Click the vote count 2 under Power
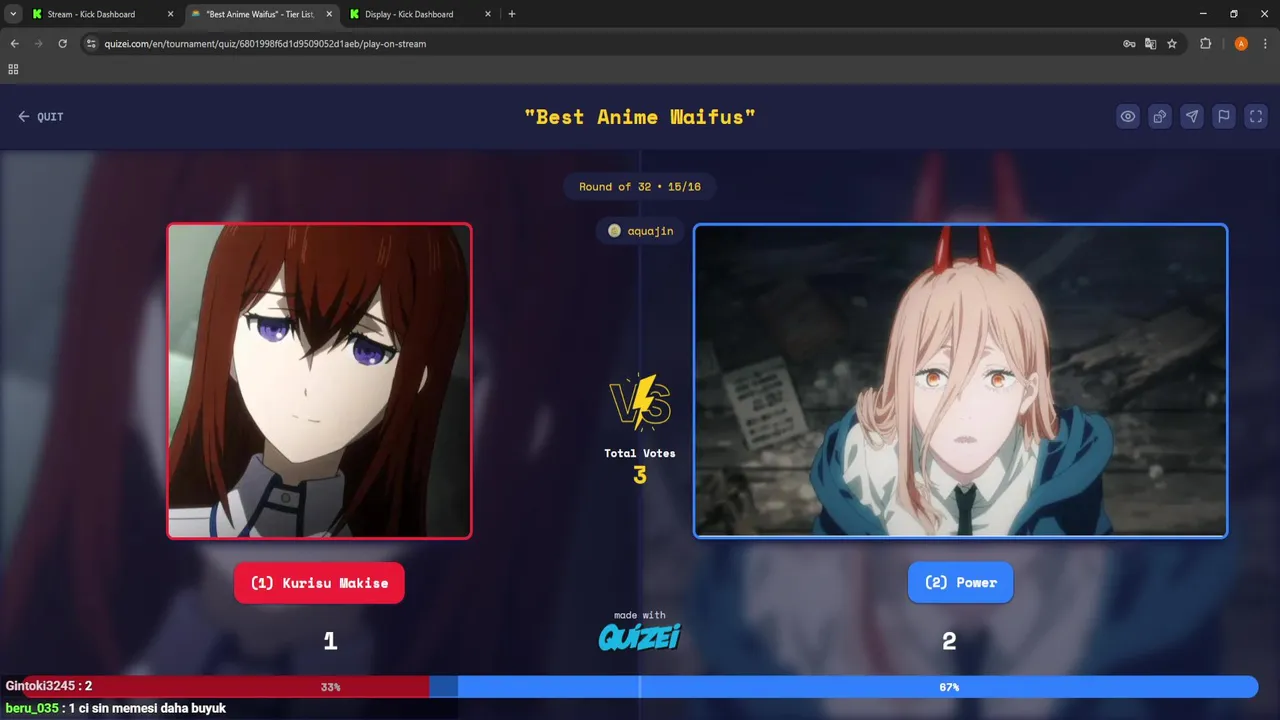 [949, 642]
